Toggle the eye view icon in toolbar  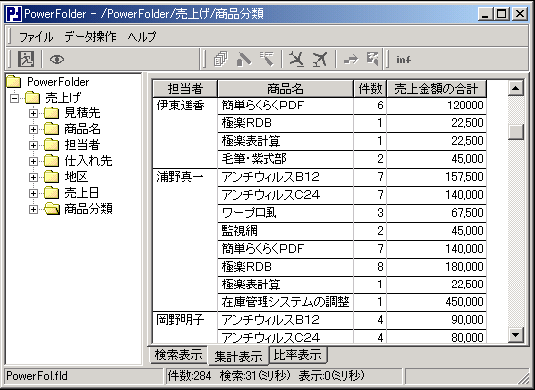point(57,59)
